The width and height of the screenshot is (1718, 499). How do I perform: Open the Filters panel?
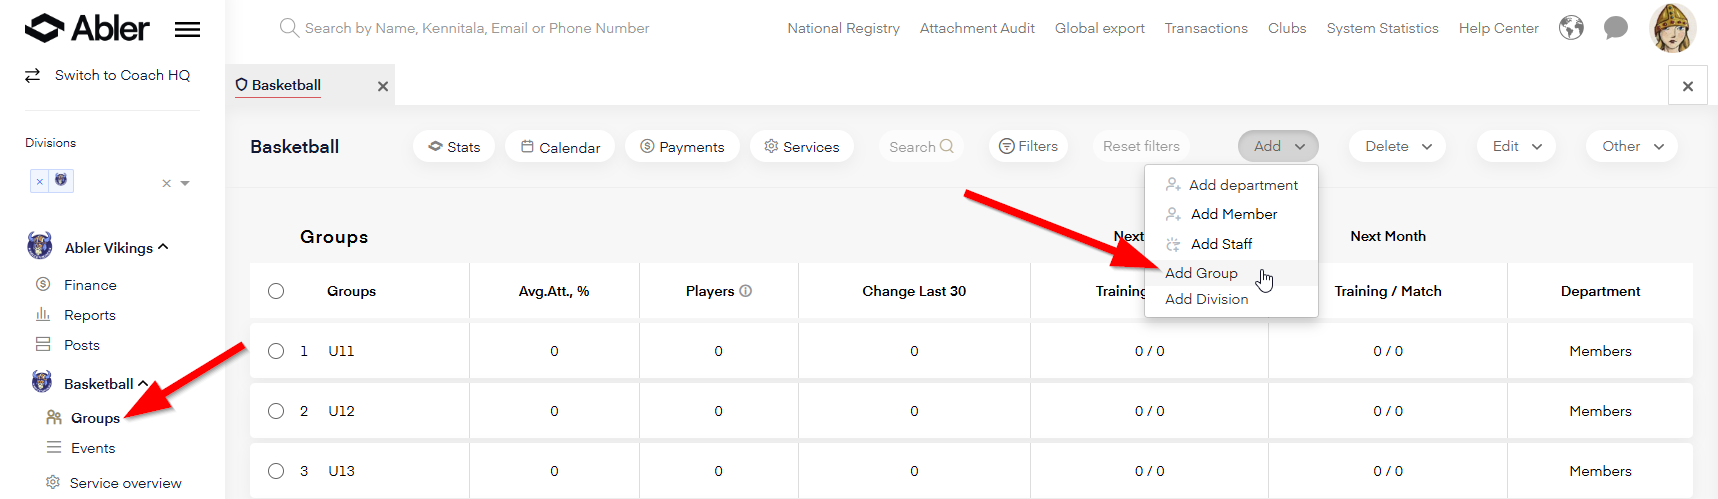click(x=1029, y=146)
